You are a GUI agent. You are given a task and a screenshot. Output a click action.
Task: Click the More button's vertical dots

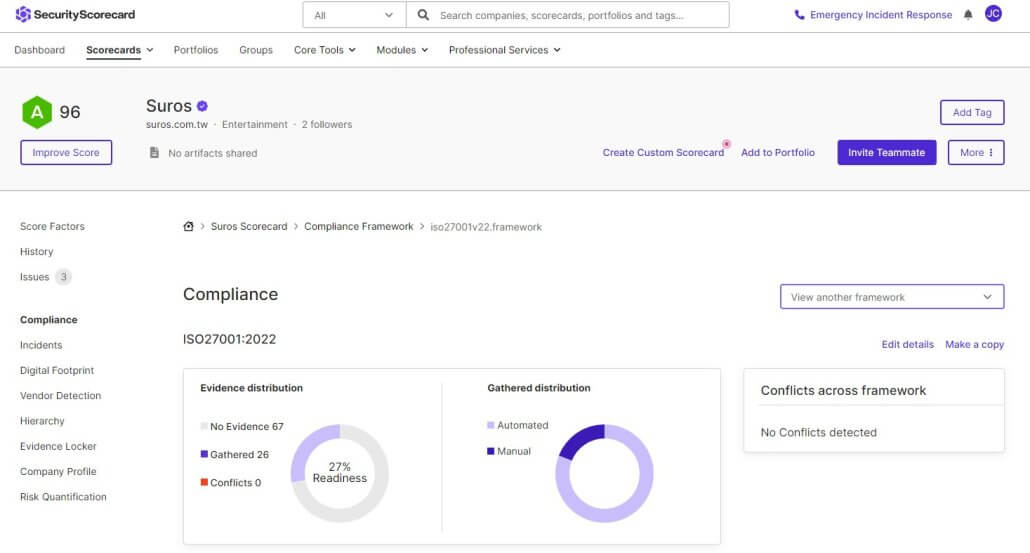tap(991, 152)
